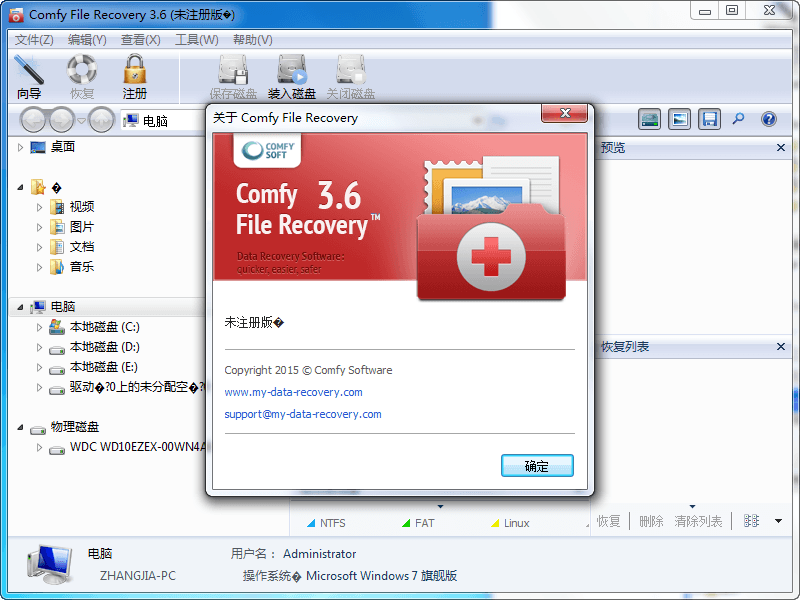Select 本地磁盘 (C:) drive

105,327
